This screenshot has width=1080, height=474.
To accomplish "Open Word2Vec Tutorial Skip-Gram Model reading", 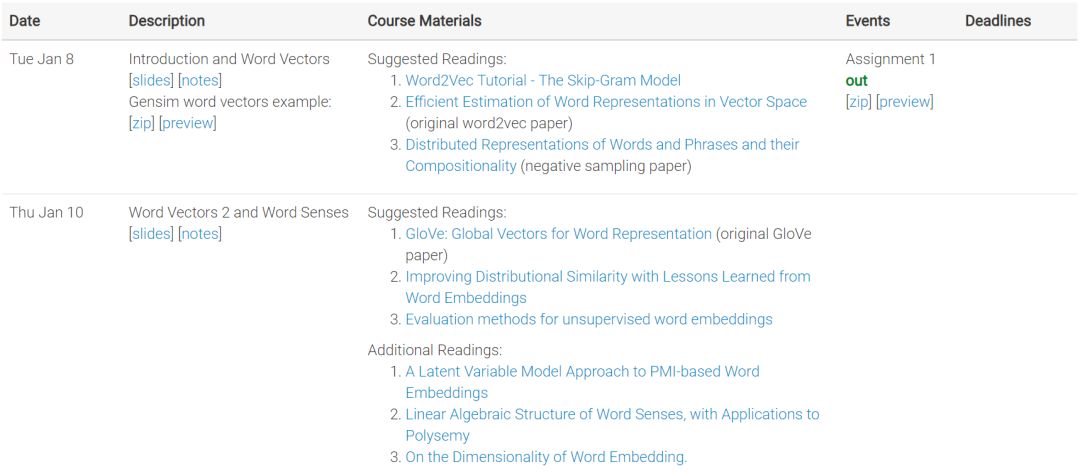I will pyautogui.click(x=543, y=80).
